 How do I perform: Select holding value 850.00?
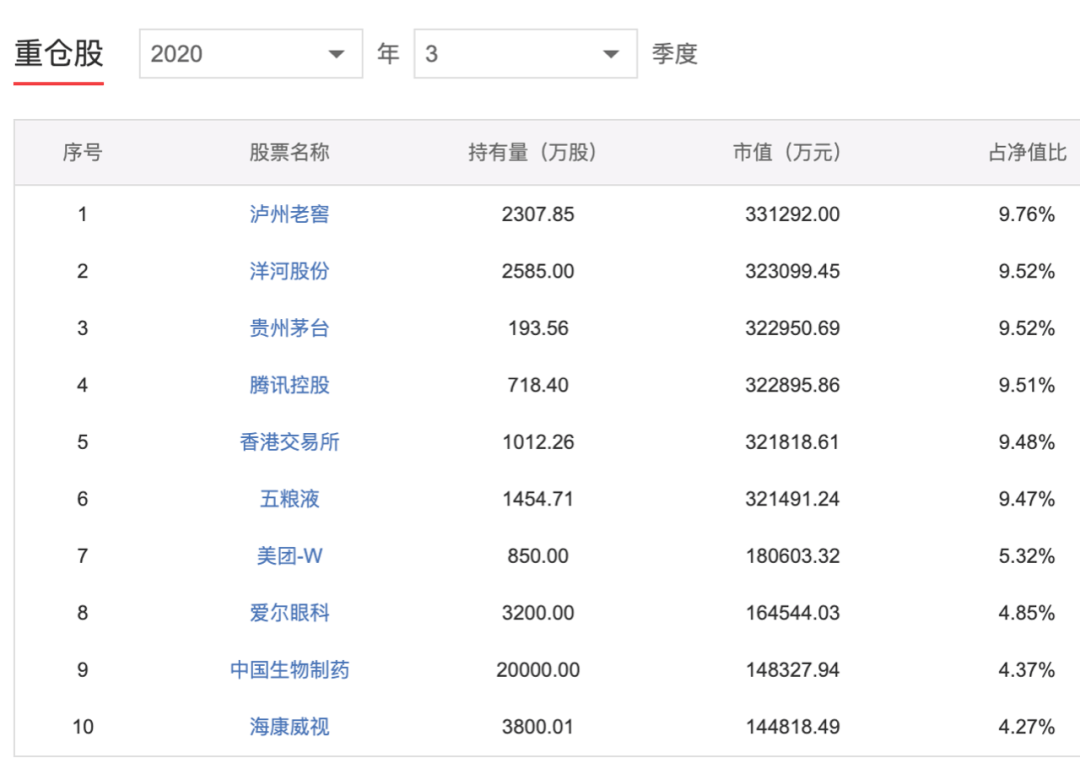[x=538, y=556]
